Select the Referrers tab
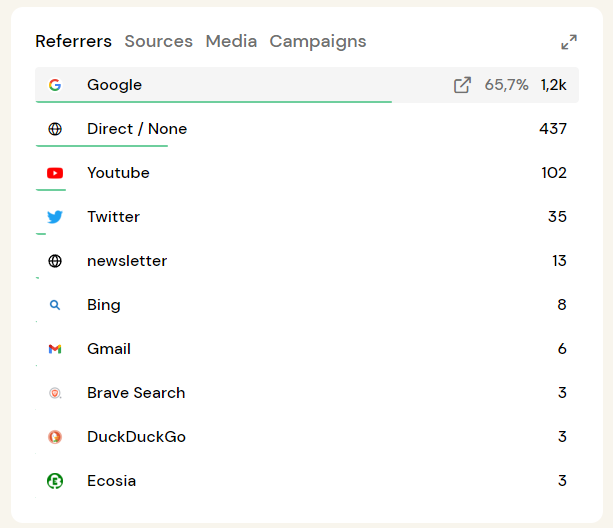This screenshot has width=613, height=528. point(73,41)
